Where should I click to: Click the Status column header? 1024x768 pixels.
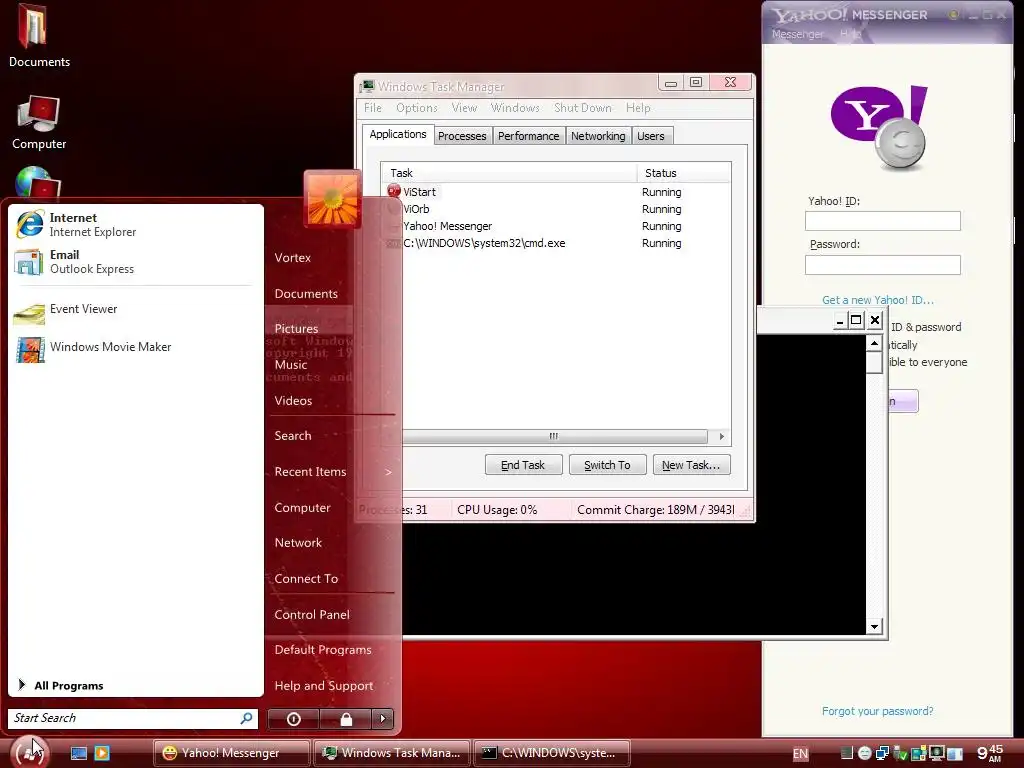click(x=683, y=173)
